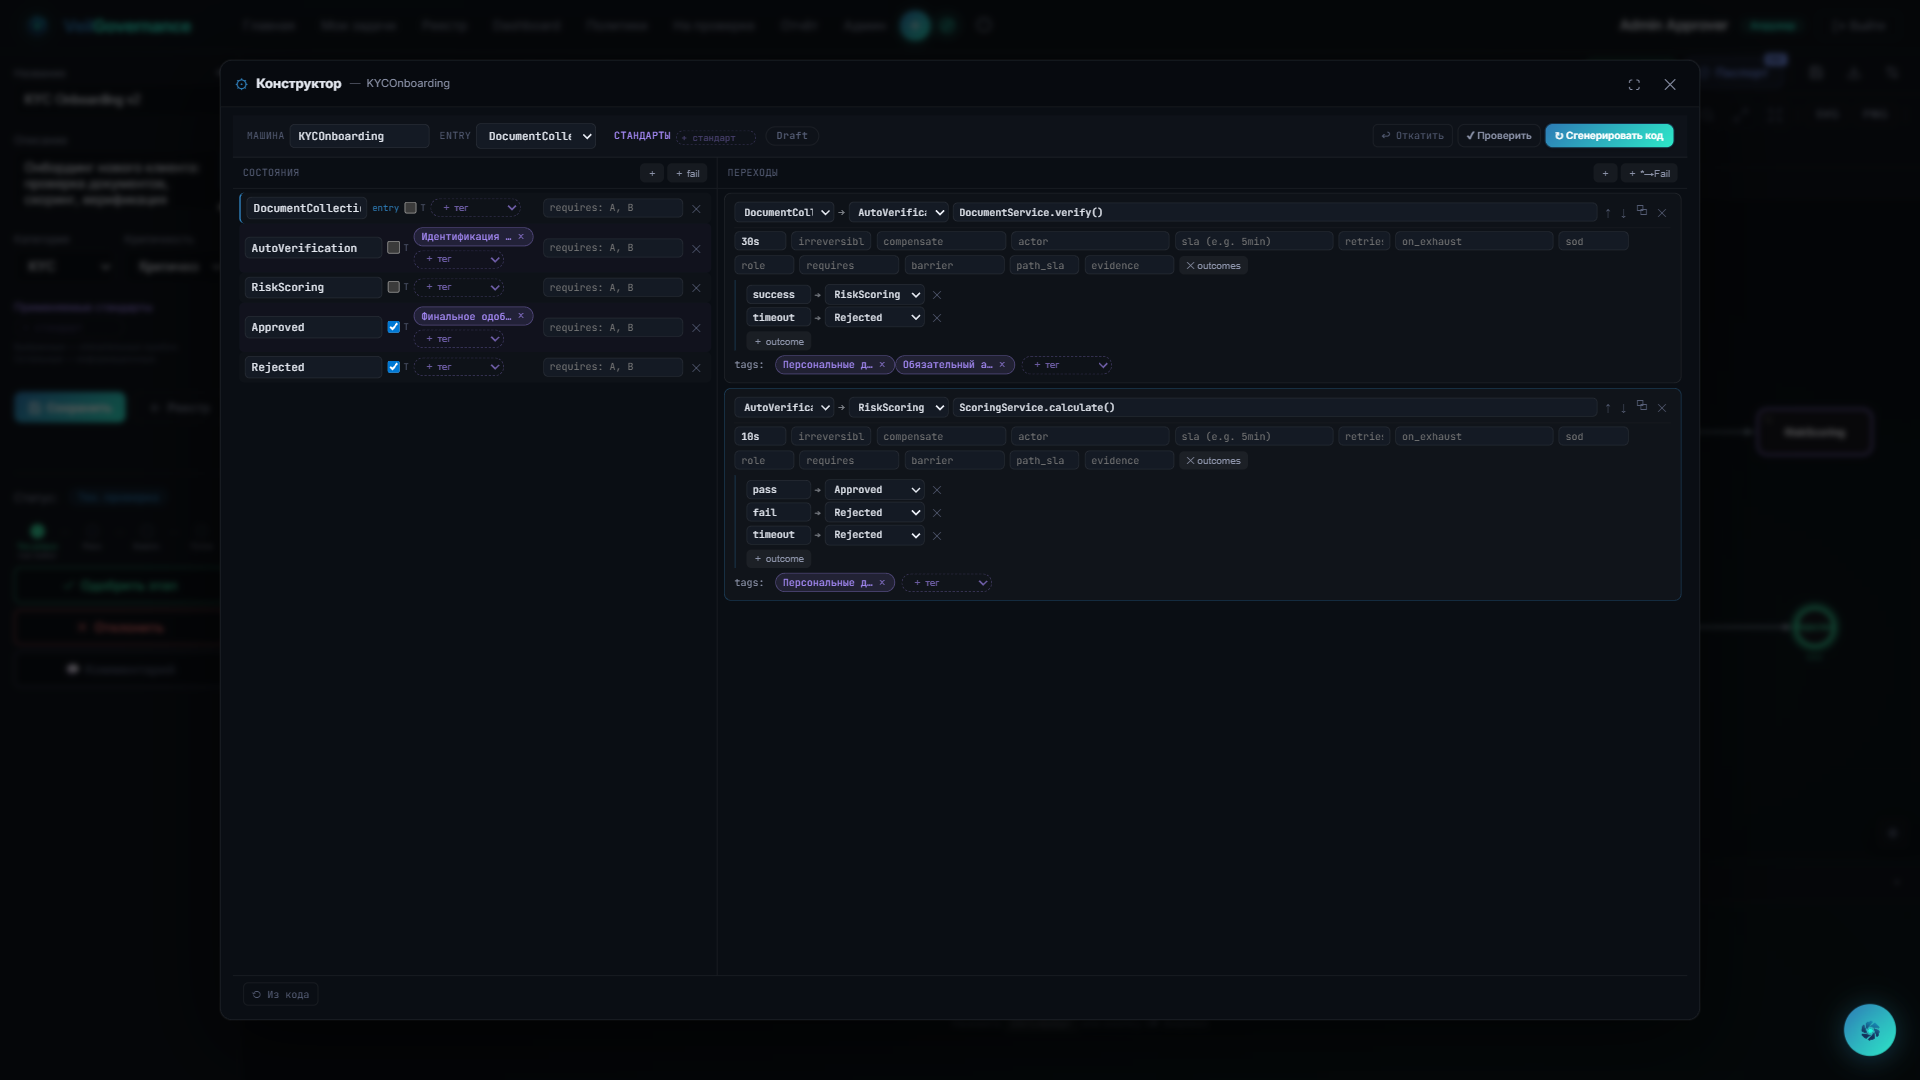The height and width of the screenshot is (1080, 1920).
Task: Uncheck terminal checkbox for Approved state
Action: 393,327
